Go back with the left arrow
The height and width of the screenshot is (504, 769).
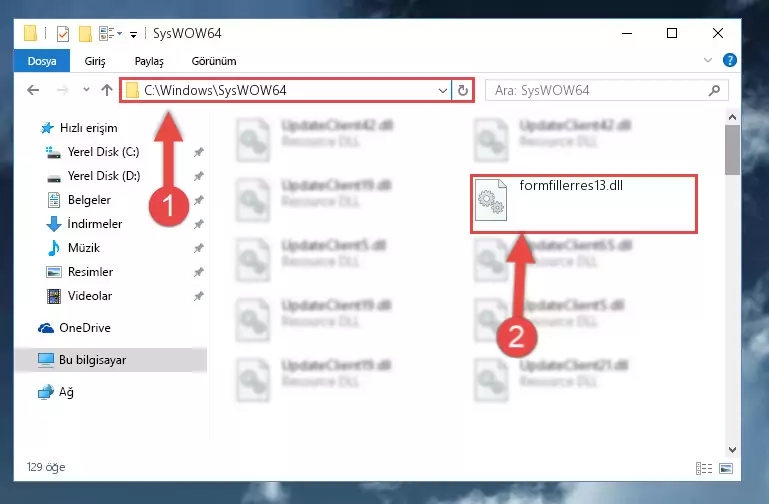[x=33, y=90]
